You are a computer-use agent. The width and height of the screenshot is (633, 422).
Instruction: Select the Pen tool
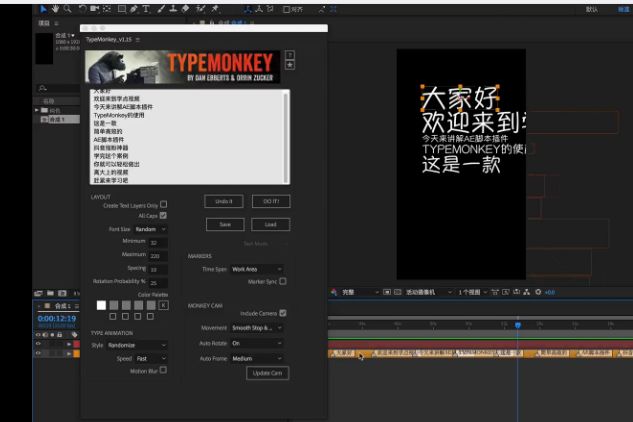[x=134, y=8]
